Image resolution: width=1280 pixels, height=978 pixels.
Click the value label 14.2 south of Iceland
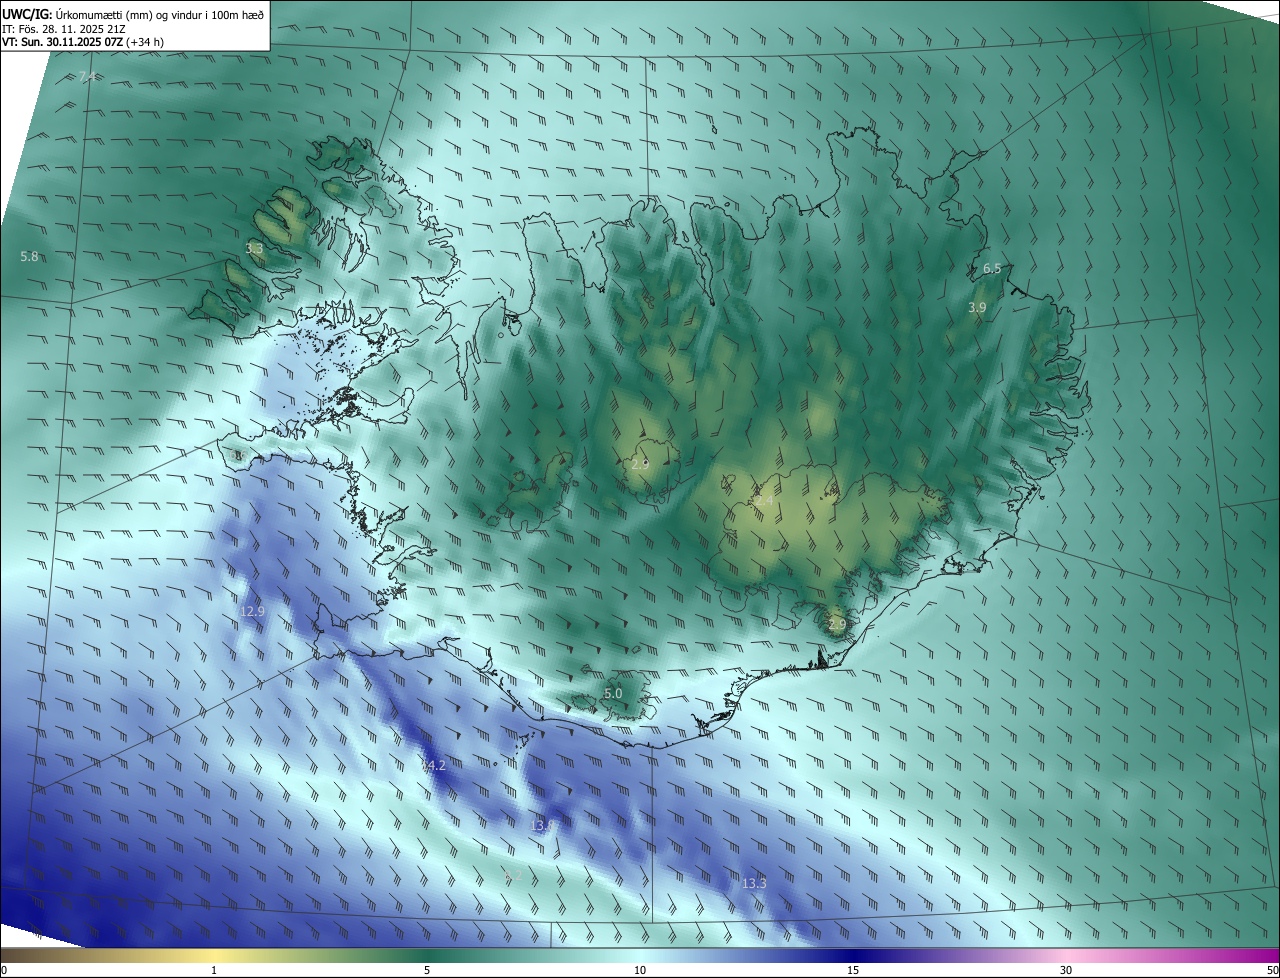434,765
